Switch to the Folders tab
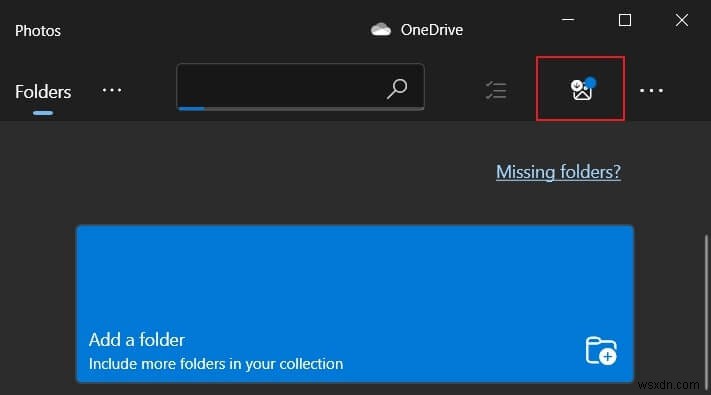The width and height of the screenshot is (711, 395). [43, 92]
